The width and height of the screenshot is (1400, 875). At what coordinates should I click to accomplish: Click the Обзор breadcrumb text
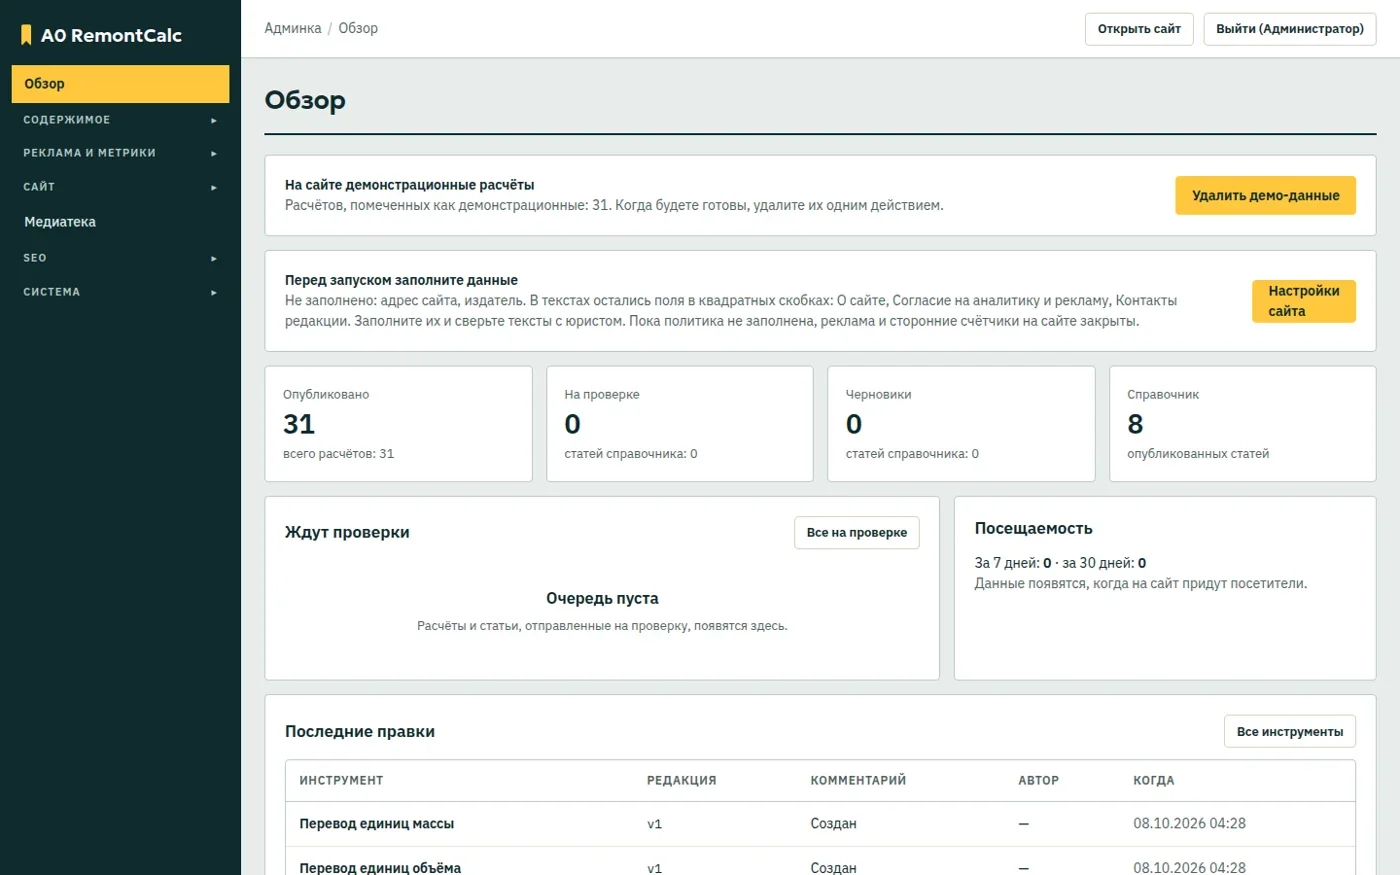(x=358, y=28)
